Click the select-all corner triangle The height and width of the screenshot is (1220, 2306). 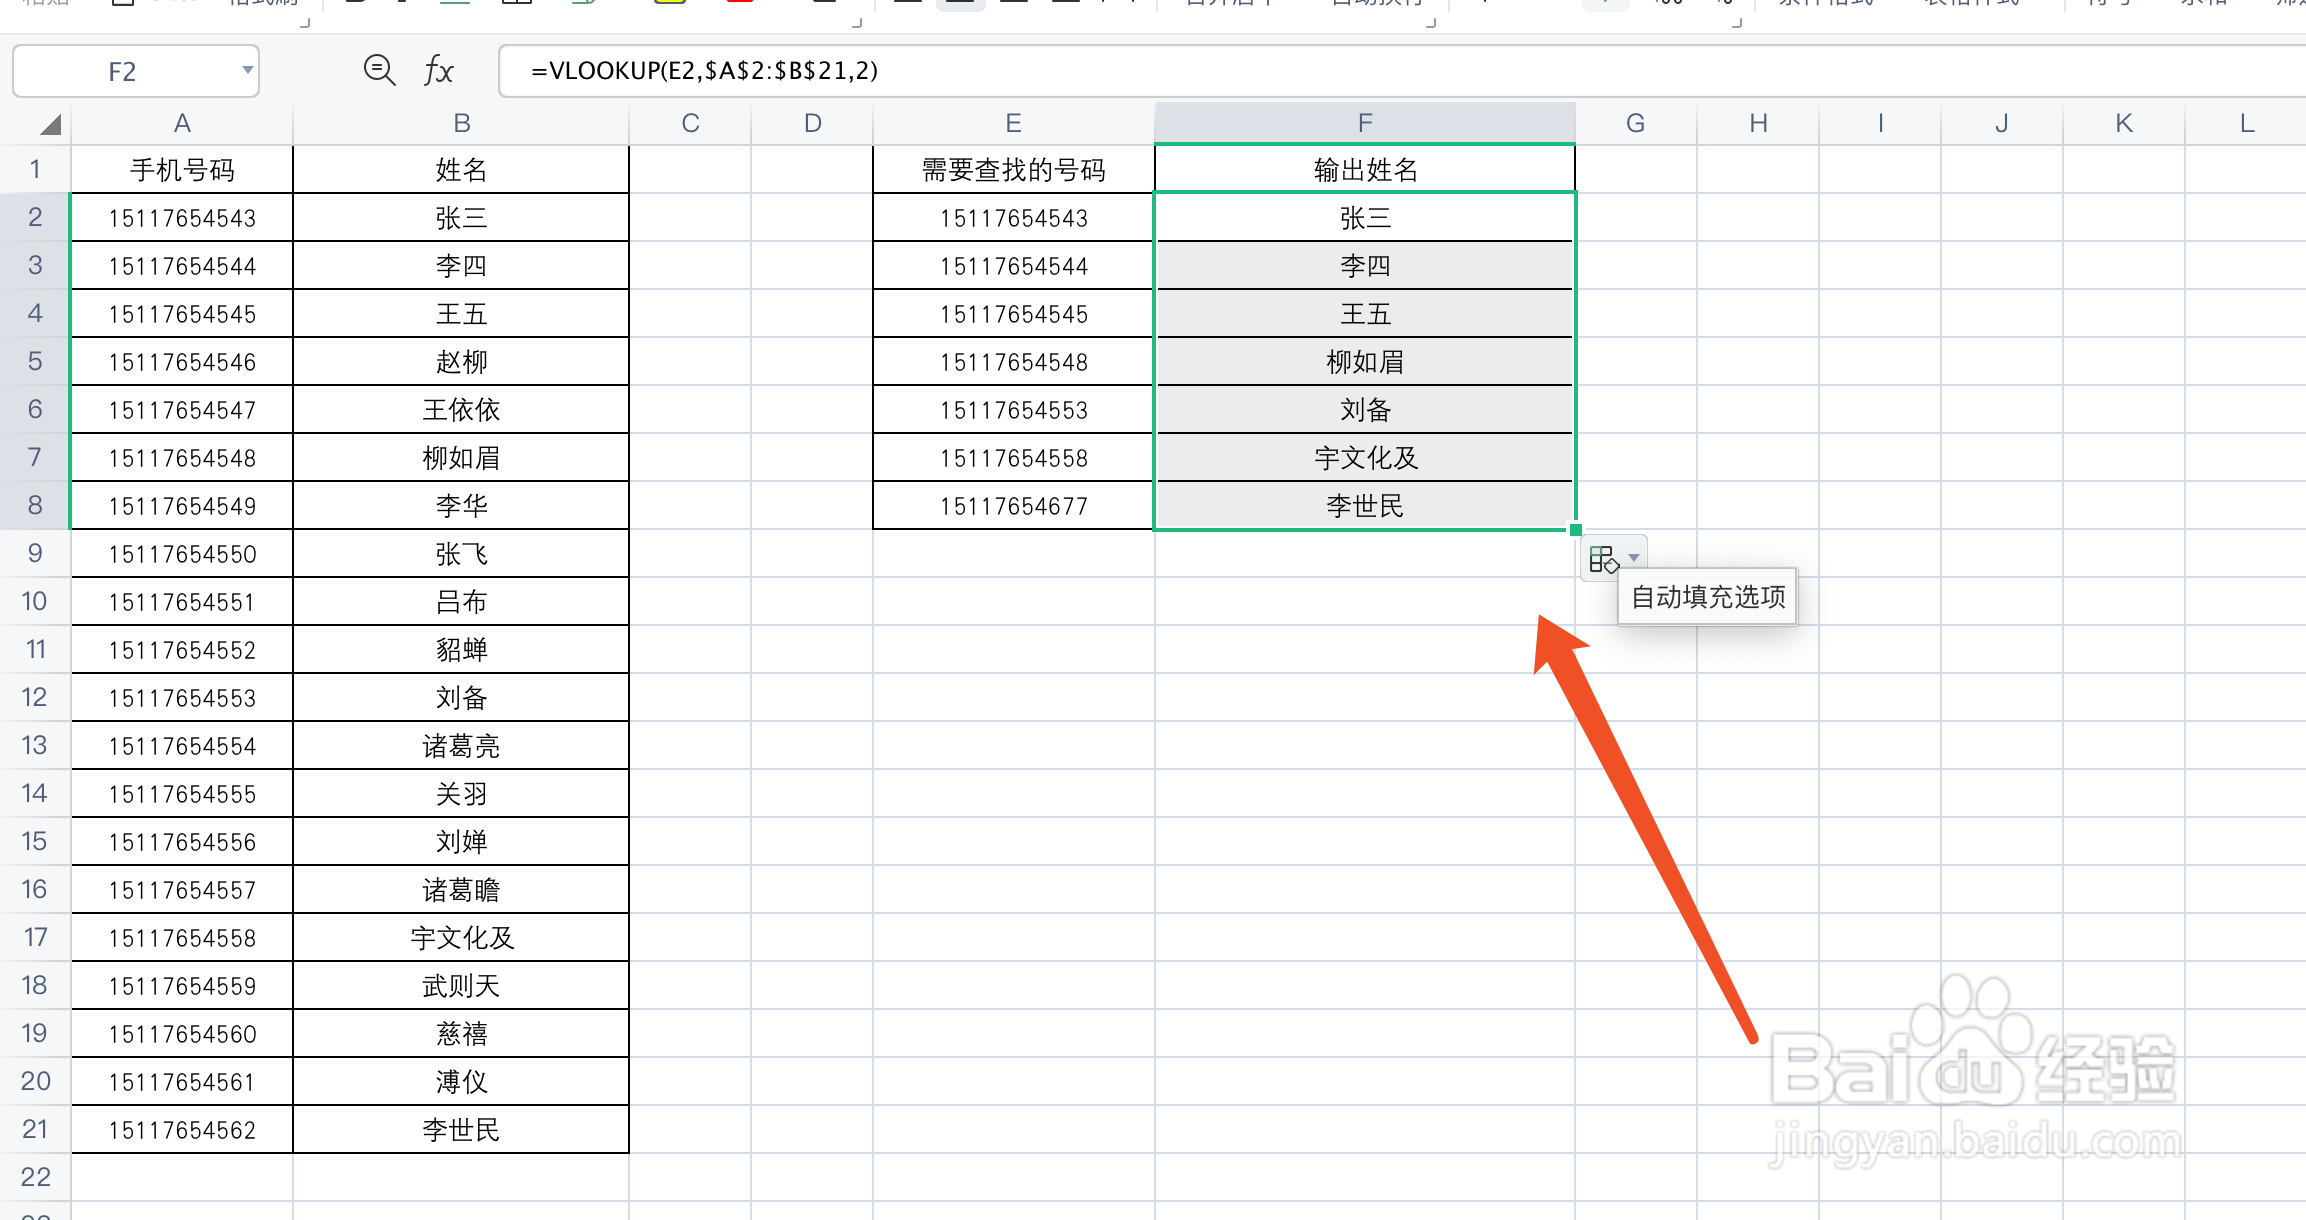pos(50,124)
